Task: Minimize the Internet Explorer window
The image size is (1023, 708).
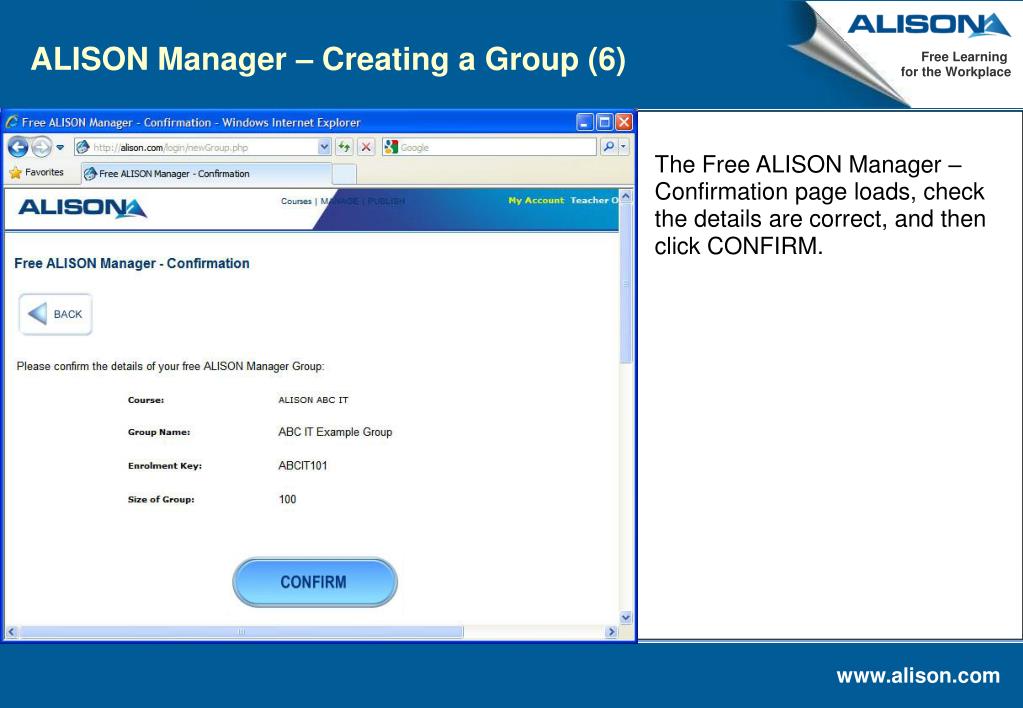Action: pyautogui.click(x=585, y=122)
